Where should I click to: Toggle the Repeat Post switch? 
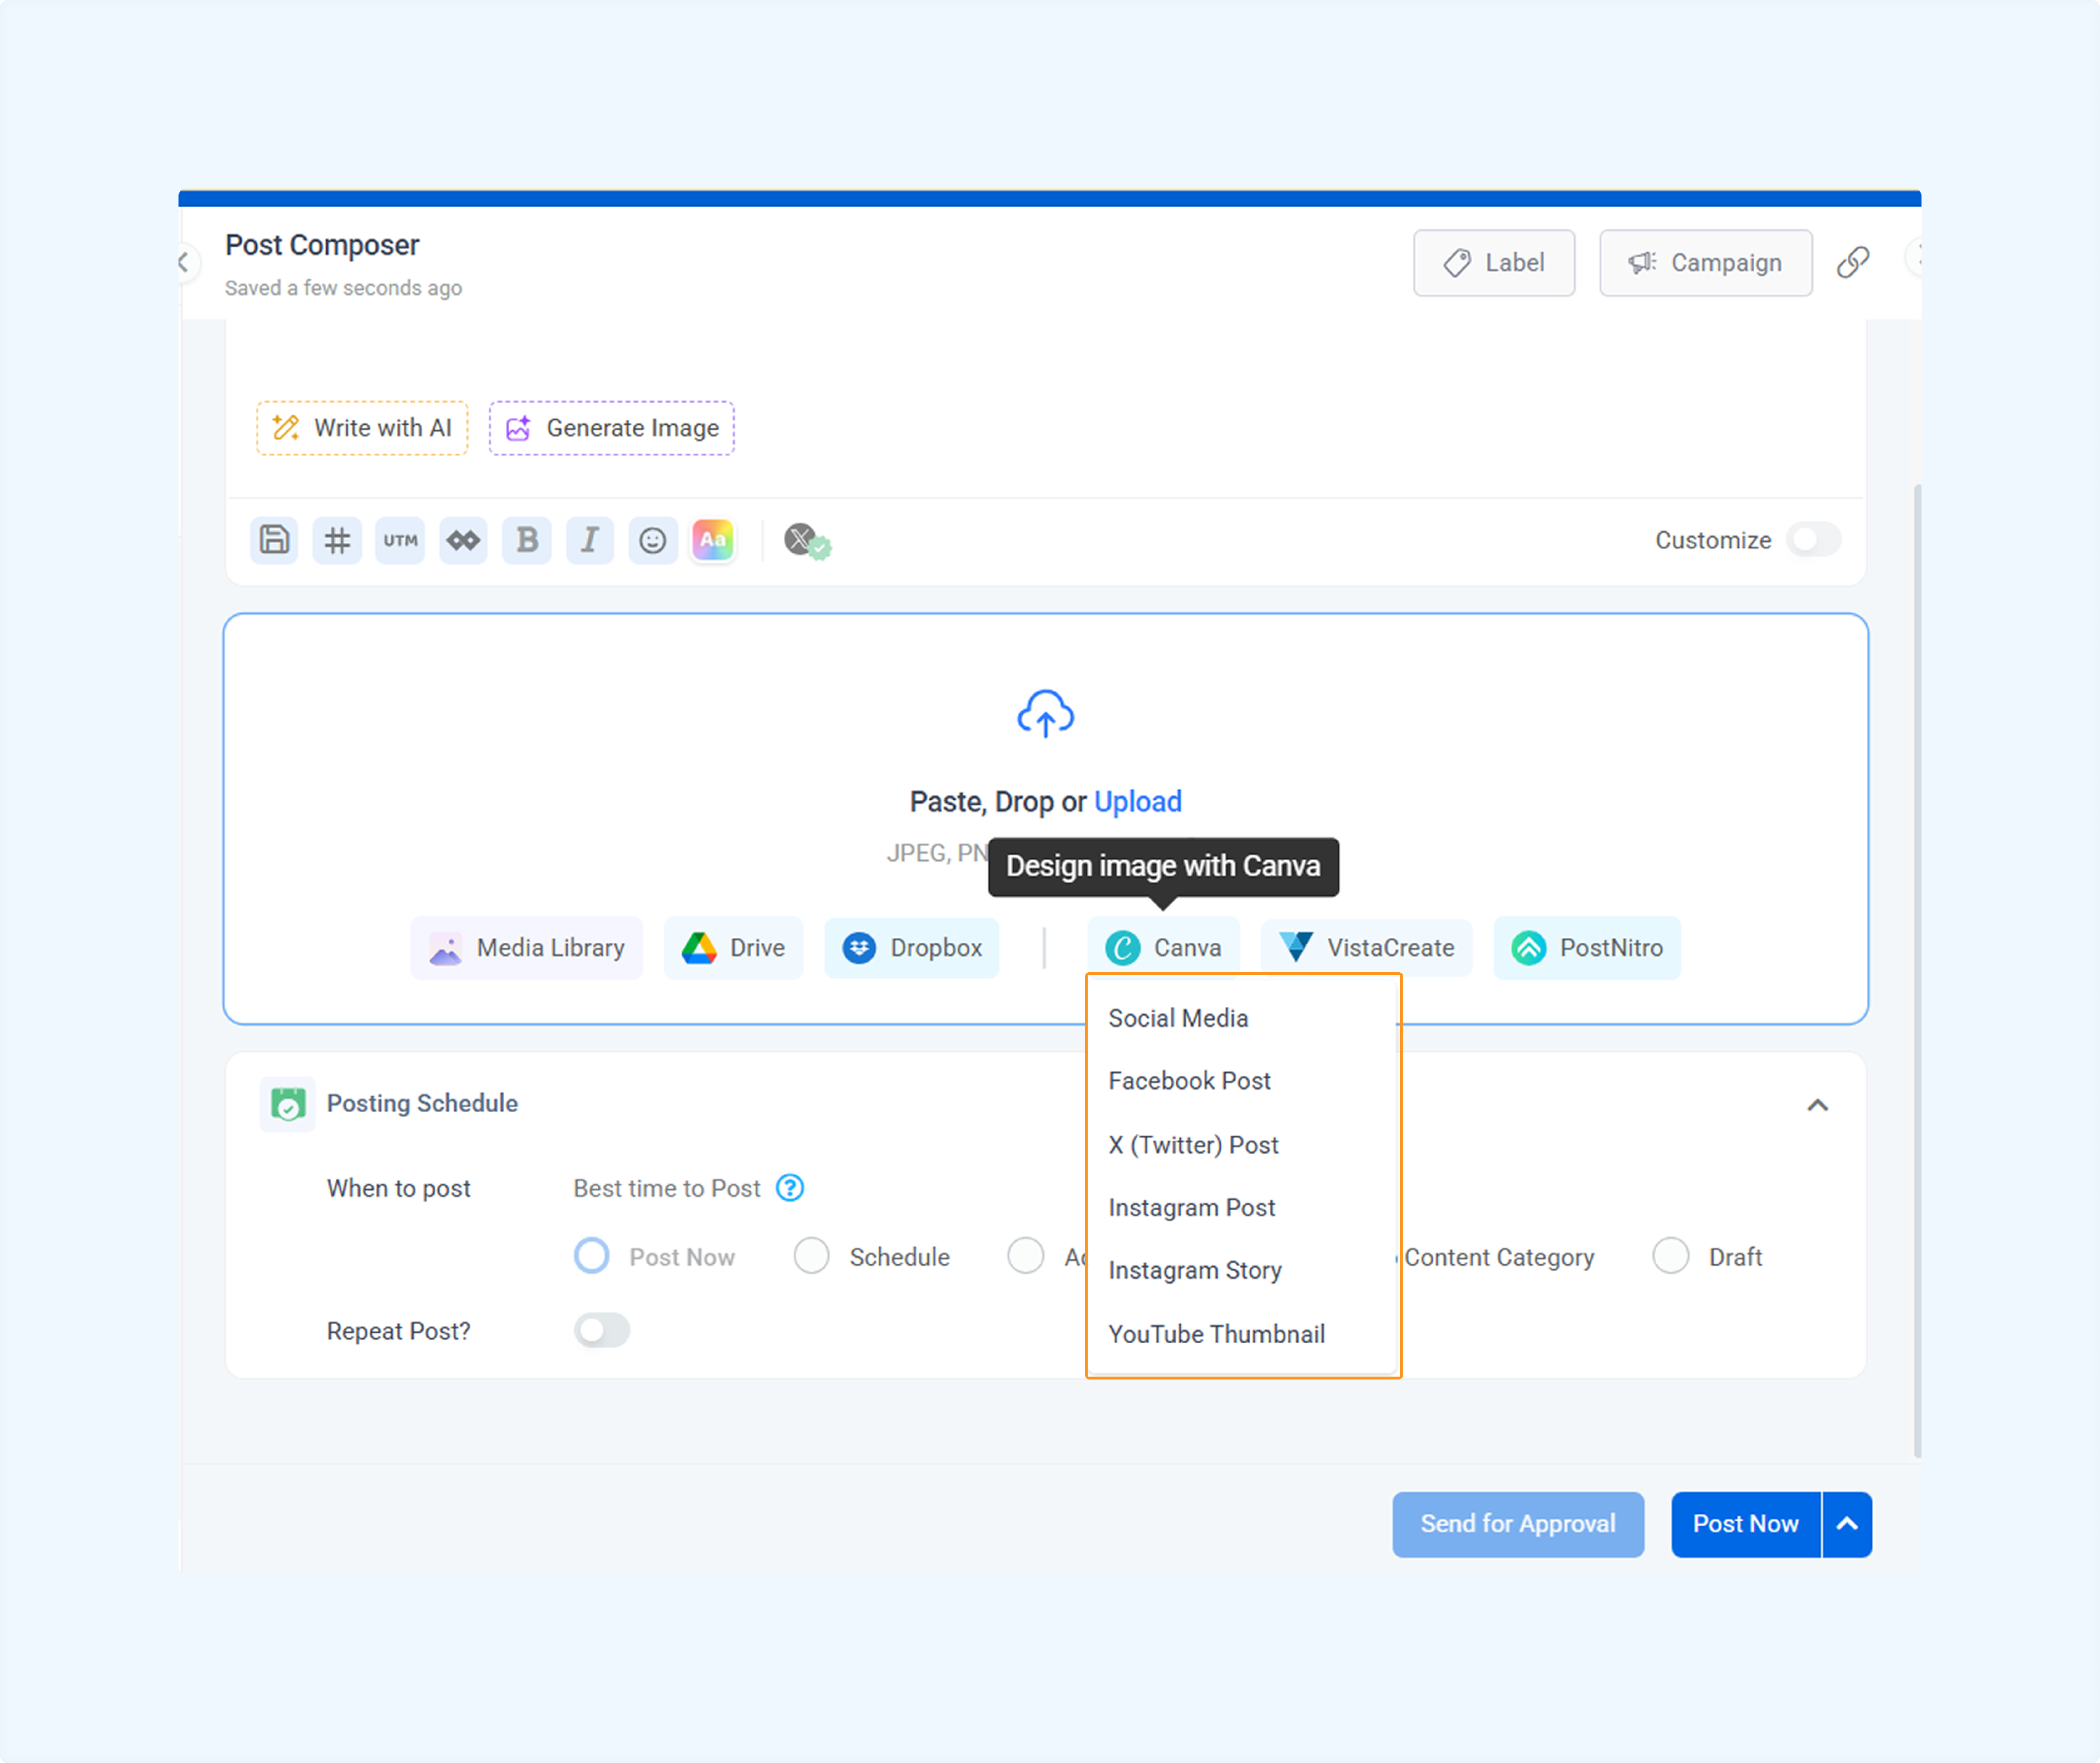point(602,1331)
